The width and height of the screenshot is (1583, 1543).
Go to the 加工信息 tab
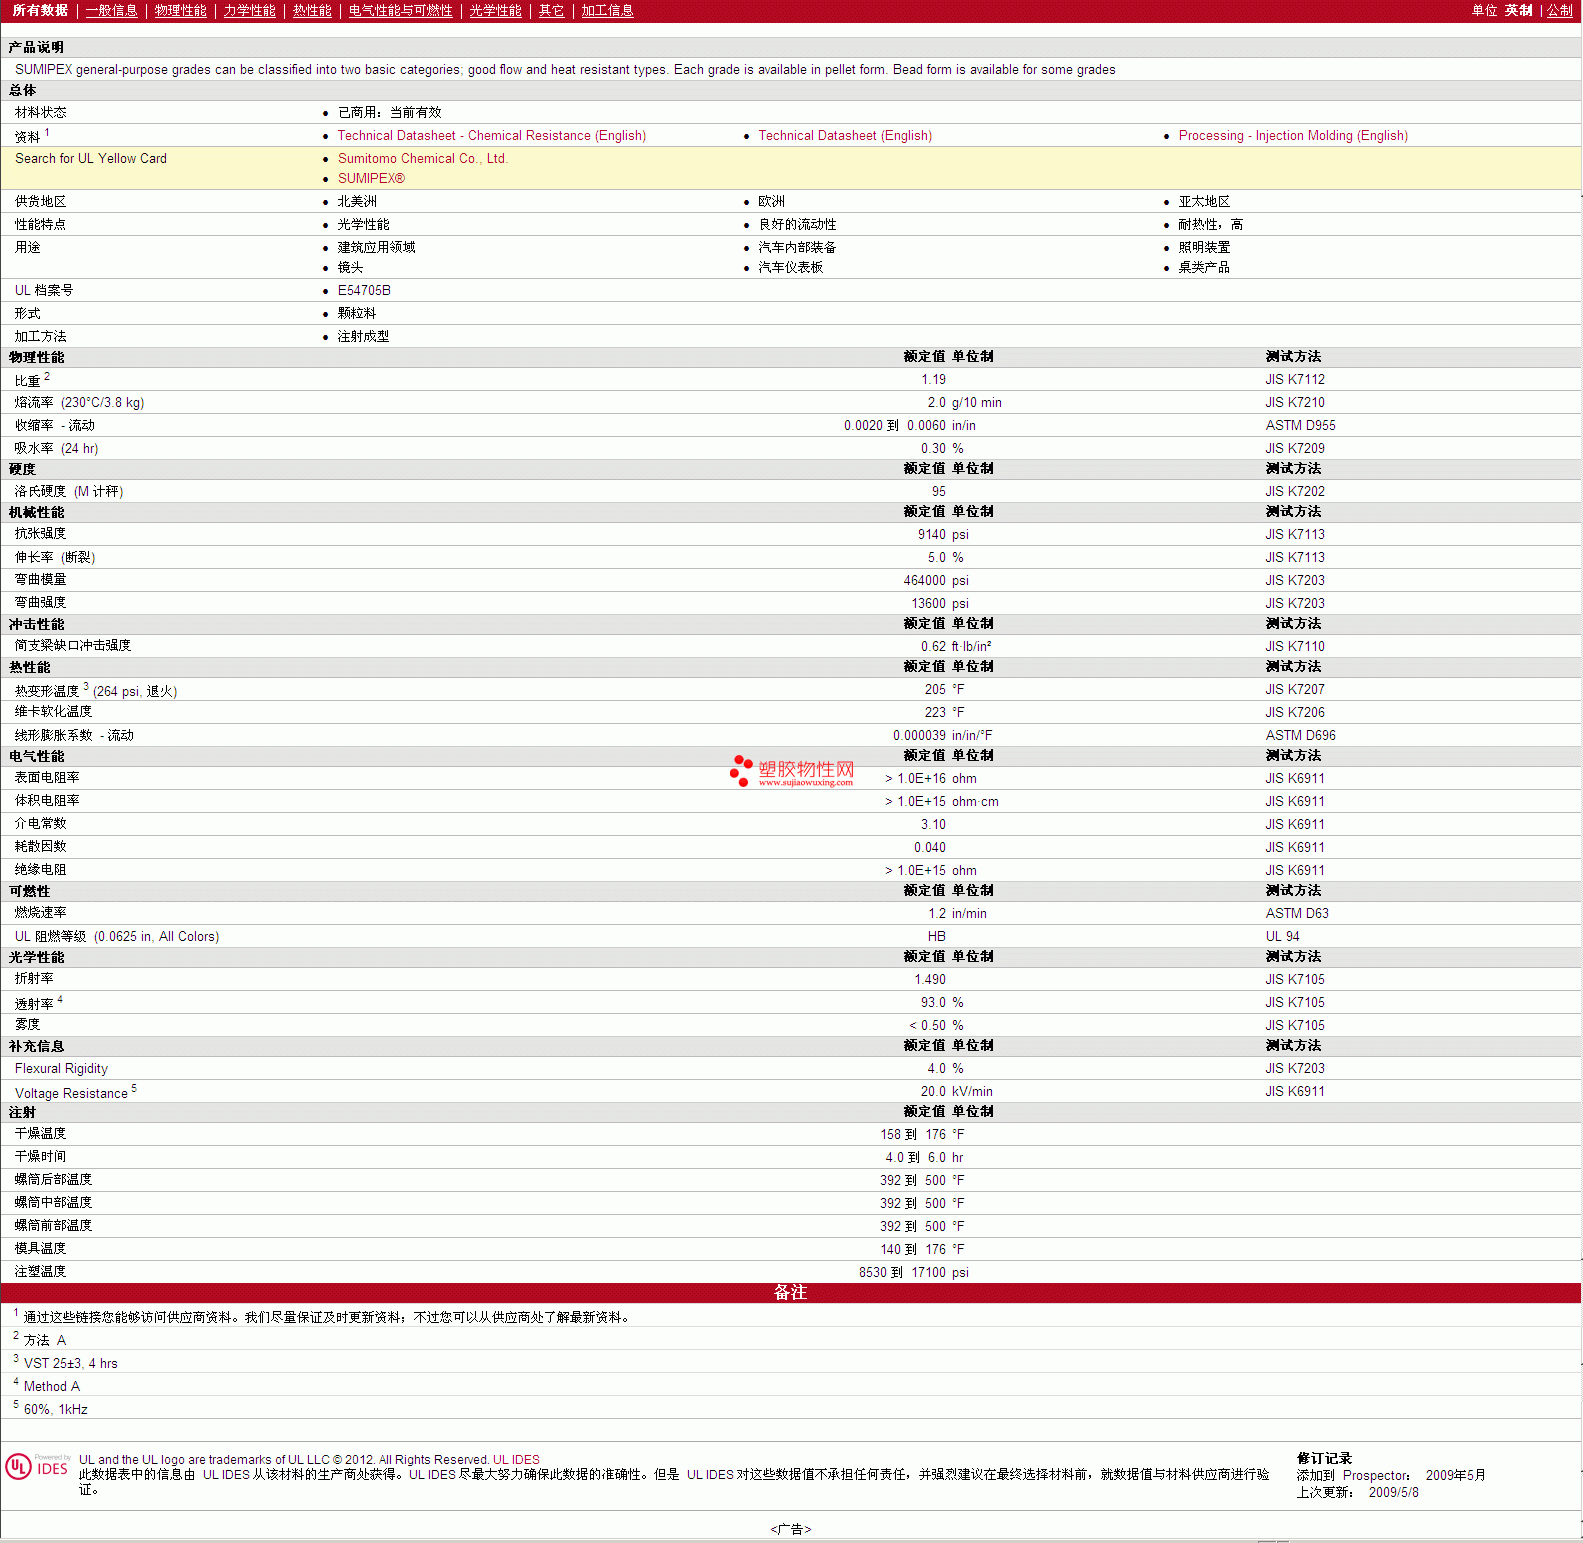(607, 11)
